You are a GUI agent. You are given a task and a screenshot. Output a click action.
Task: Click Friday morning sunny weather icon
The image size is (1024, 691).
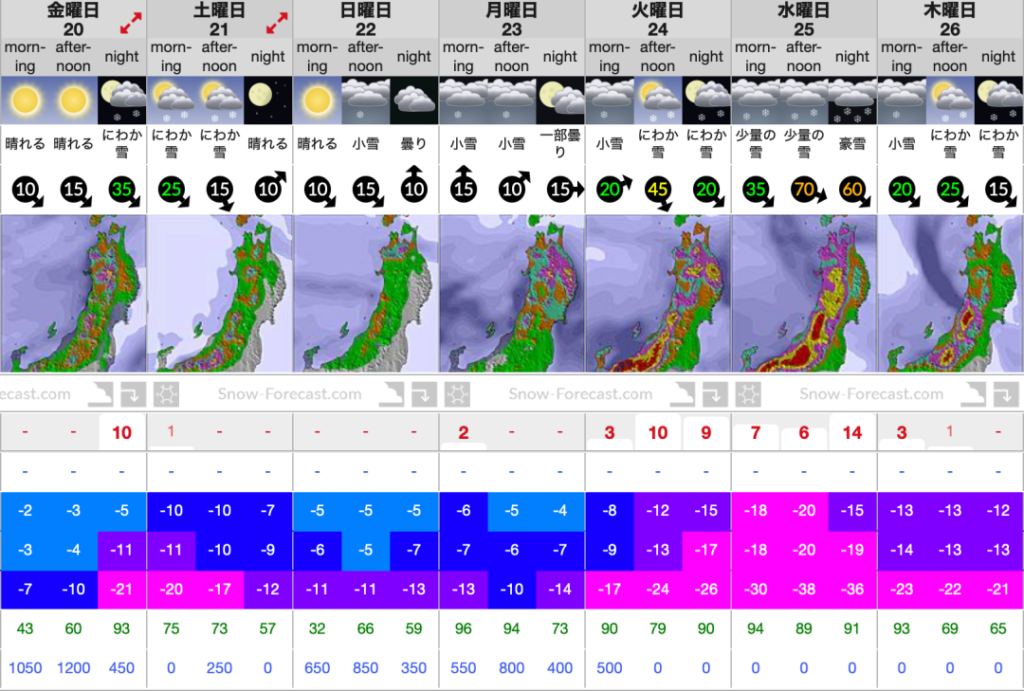(25, 101)
